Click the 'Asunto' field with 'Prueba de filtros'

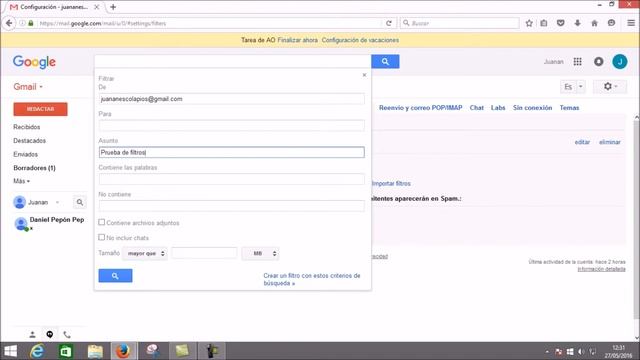(231, 152)
